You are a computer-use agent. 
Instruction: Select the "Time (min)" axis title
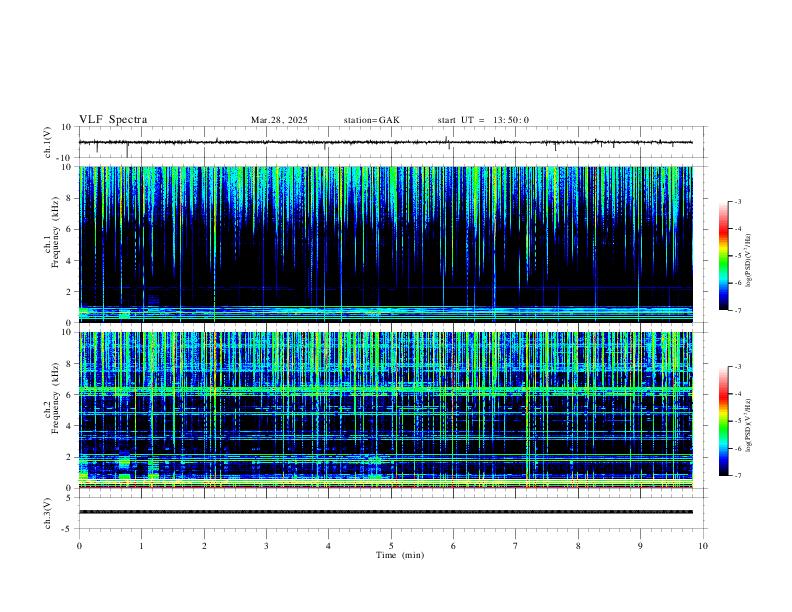point(400,555)
